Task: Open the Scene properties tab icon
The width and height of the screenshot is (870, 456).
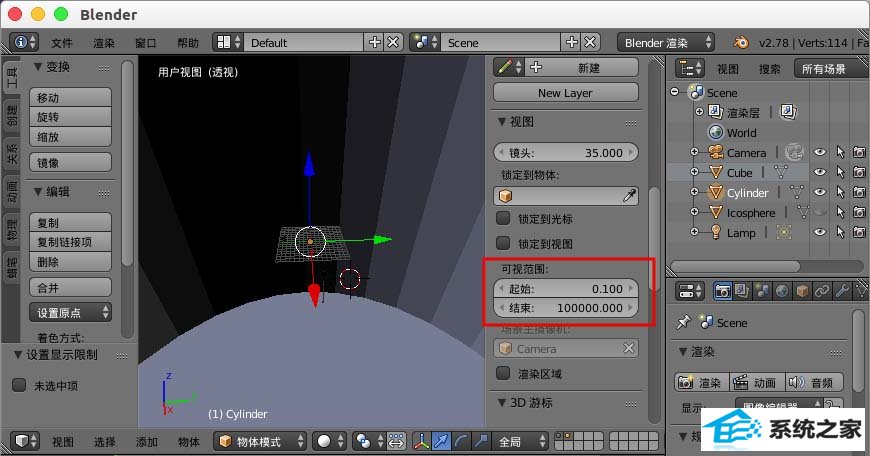Action: [762, 291]
